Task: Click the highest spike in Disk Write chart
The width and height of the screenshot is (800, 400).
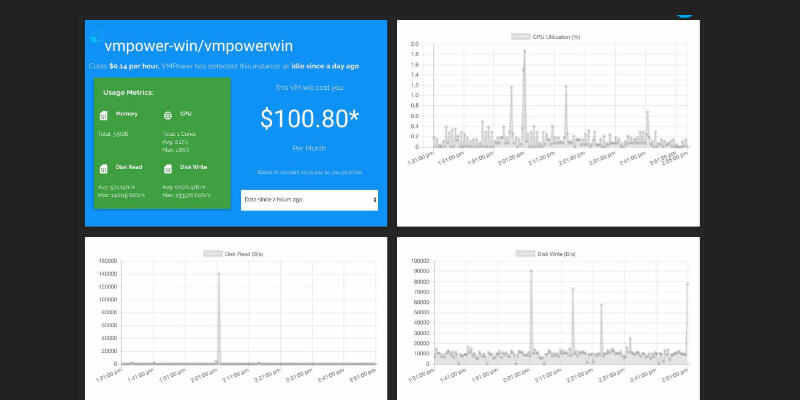Action: point(531,271)
